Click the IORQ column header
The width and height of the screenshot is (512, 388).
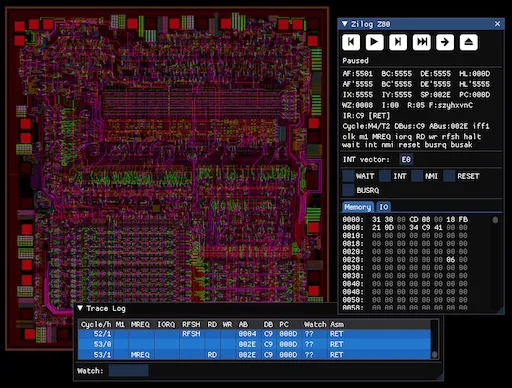166,324
